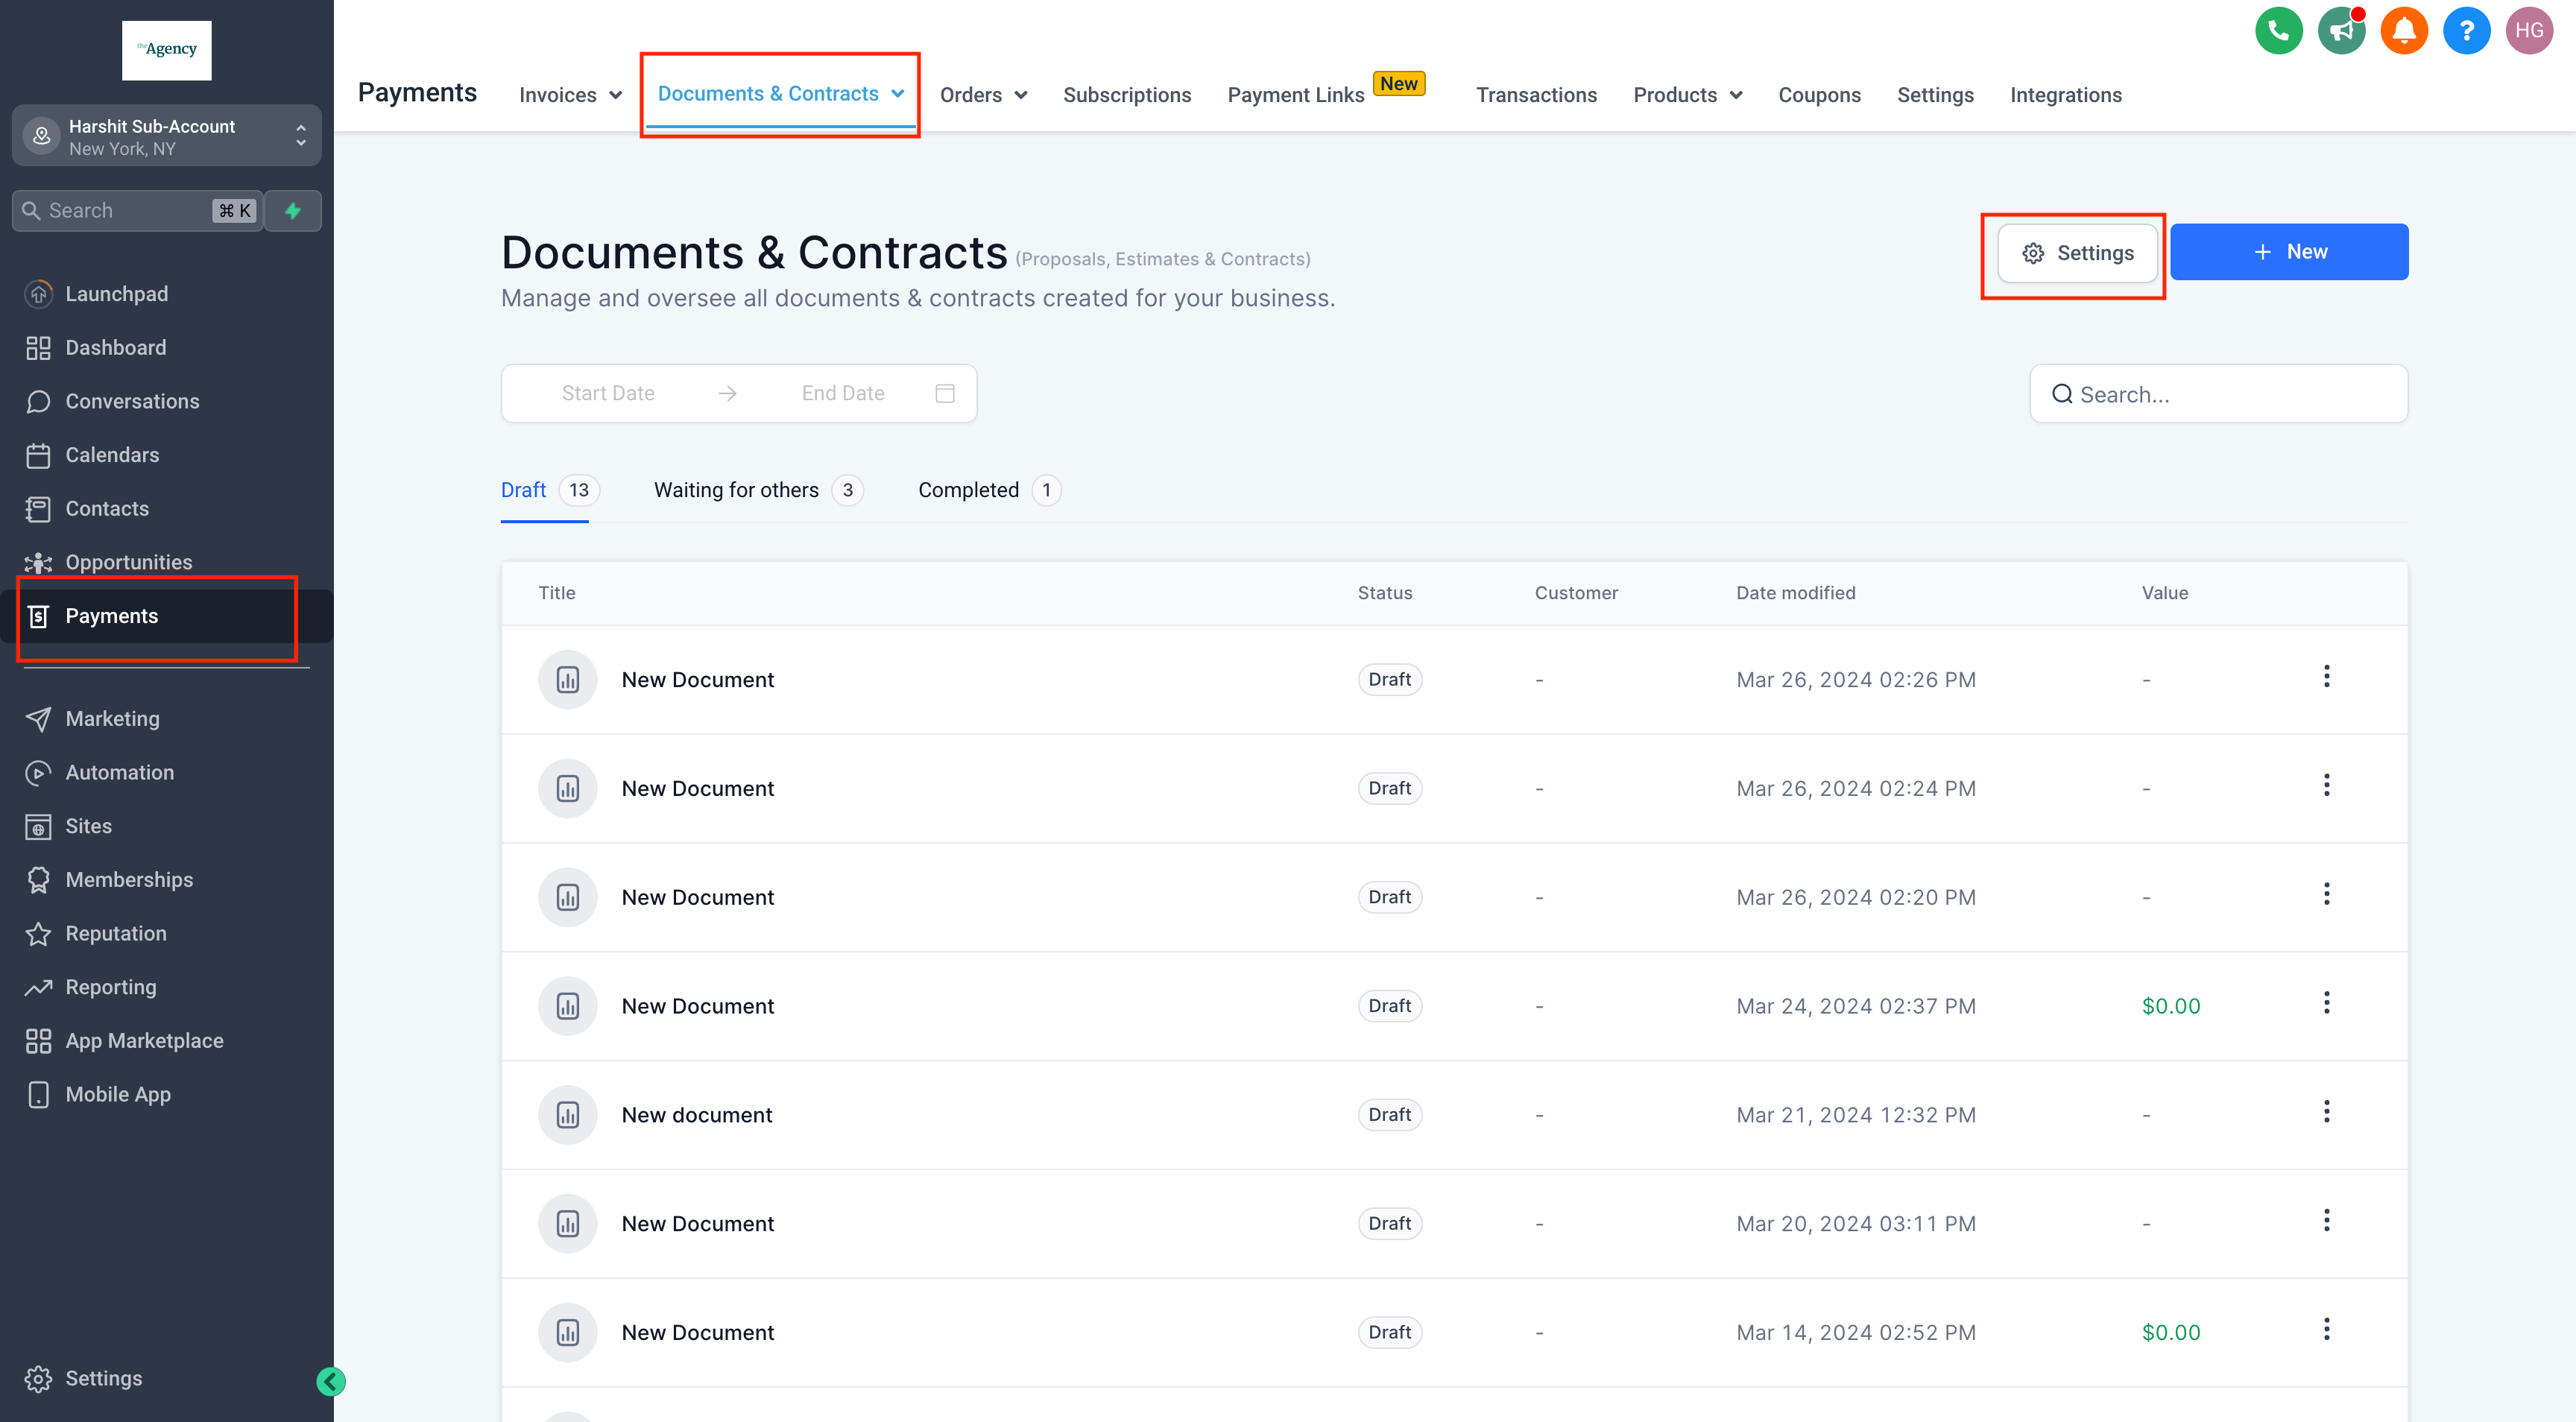This screenshot has width=2576, height=1422.
Task: Open Harshit Sub-Account switcher
Action: coord(167,137)
